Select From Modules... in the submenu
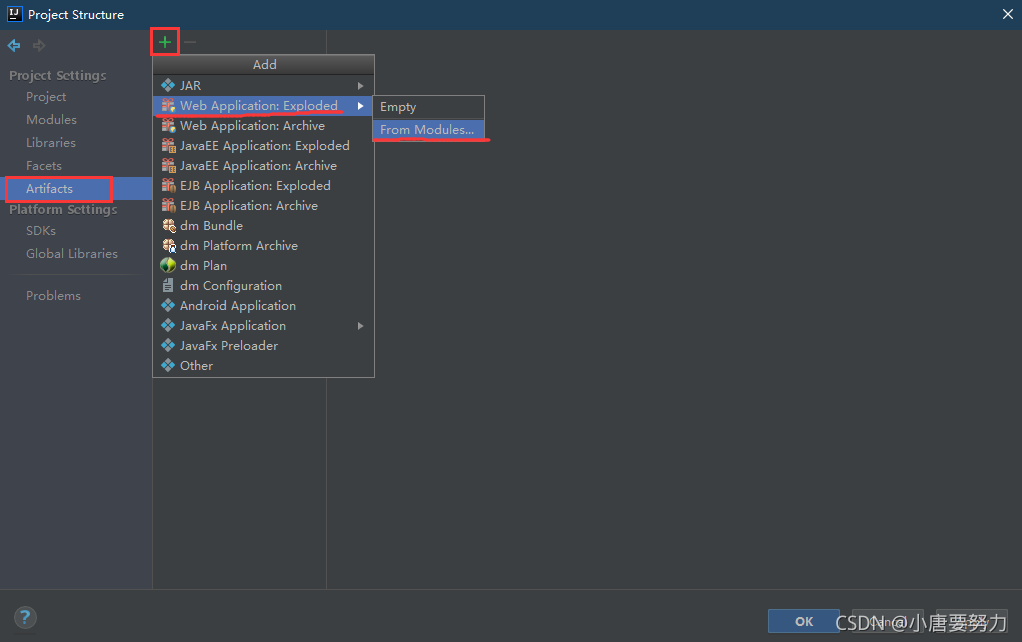The image size is (1022, 642). pyautogui.click(x=428, y=130)
